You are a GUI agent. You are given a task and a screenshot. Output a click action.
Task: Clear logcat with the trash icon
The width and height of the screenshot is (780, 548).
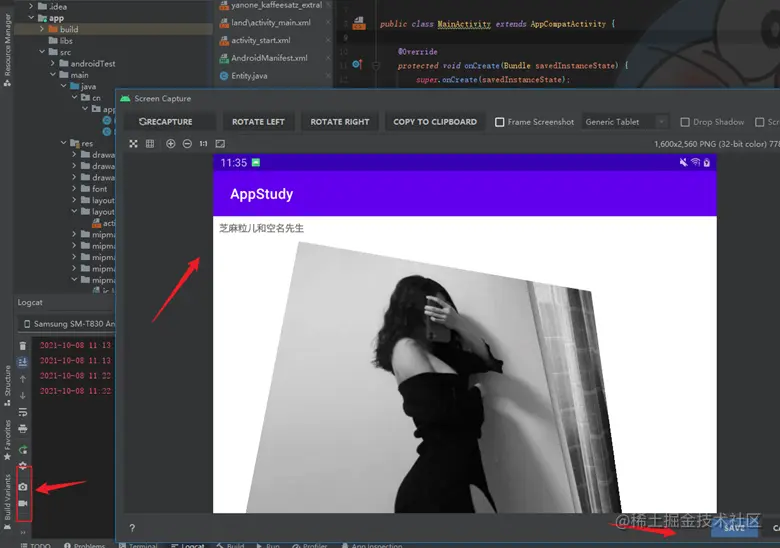click(x=22, y=346)
